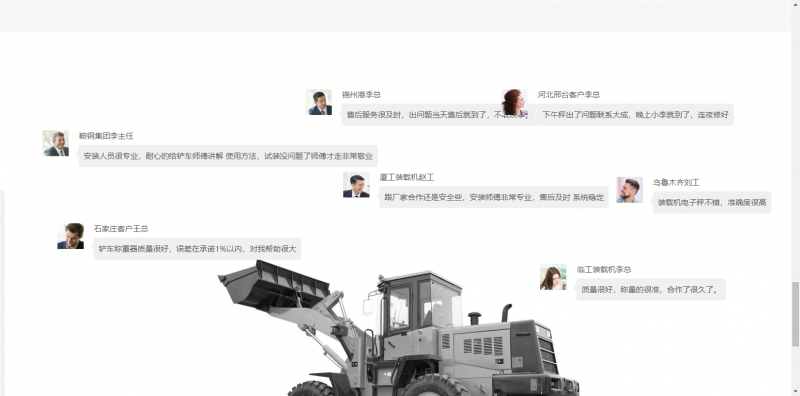The image size is (800, 396).
Task: Click the name 厦工装载机赵工
Action: coord(407,178)
